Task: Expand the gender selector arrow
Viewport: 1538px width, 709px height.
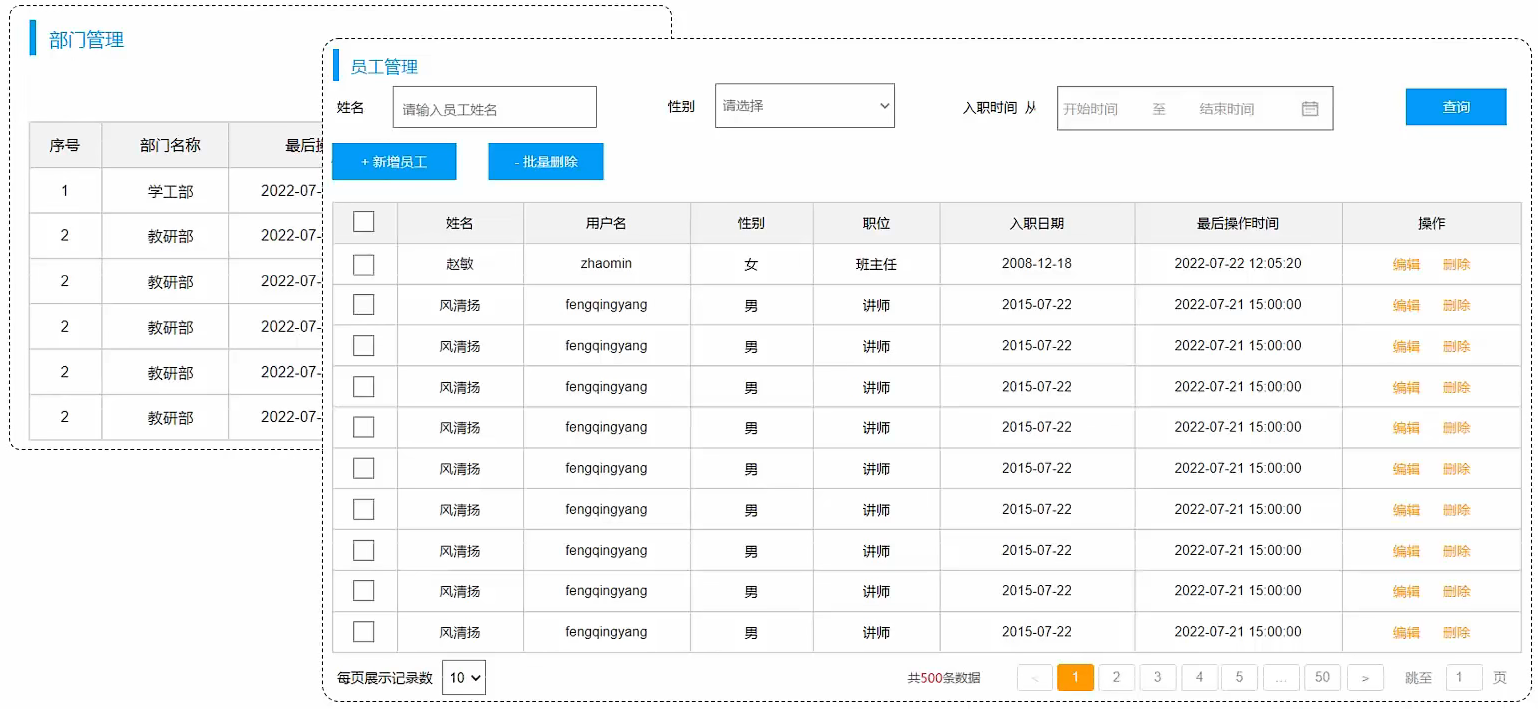Action: click(884, 105)
